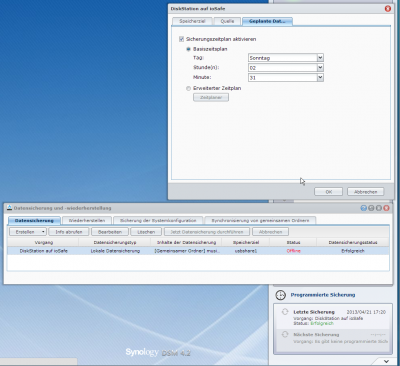Click the clock icon beside Programmierte Sicherung

point(280,295)
